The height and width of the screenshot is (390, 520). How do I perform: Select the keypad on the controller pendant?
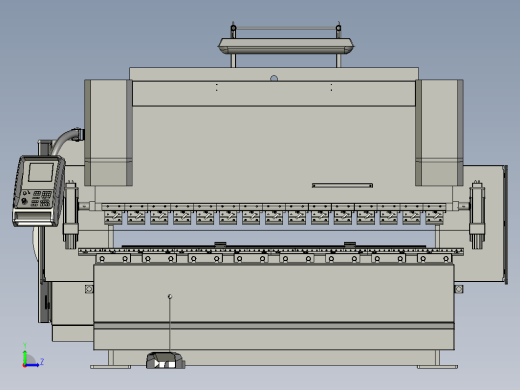pos(41,198)
